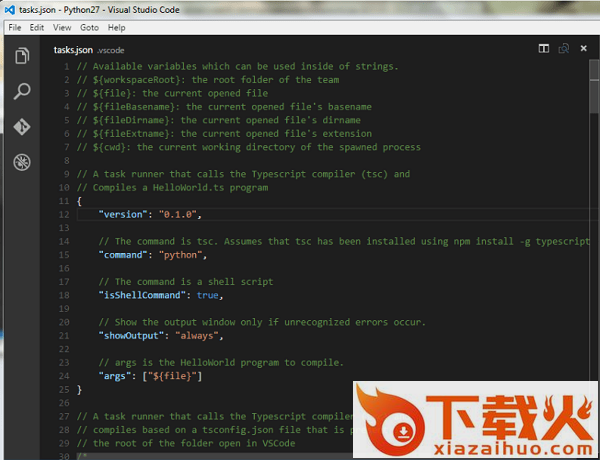Open the Explorer view in activity bar

coord(21,57)
